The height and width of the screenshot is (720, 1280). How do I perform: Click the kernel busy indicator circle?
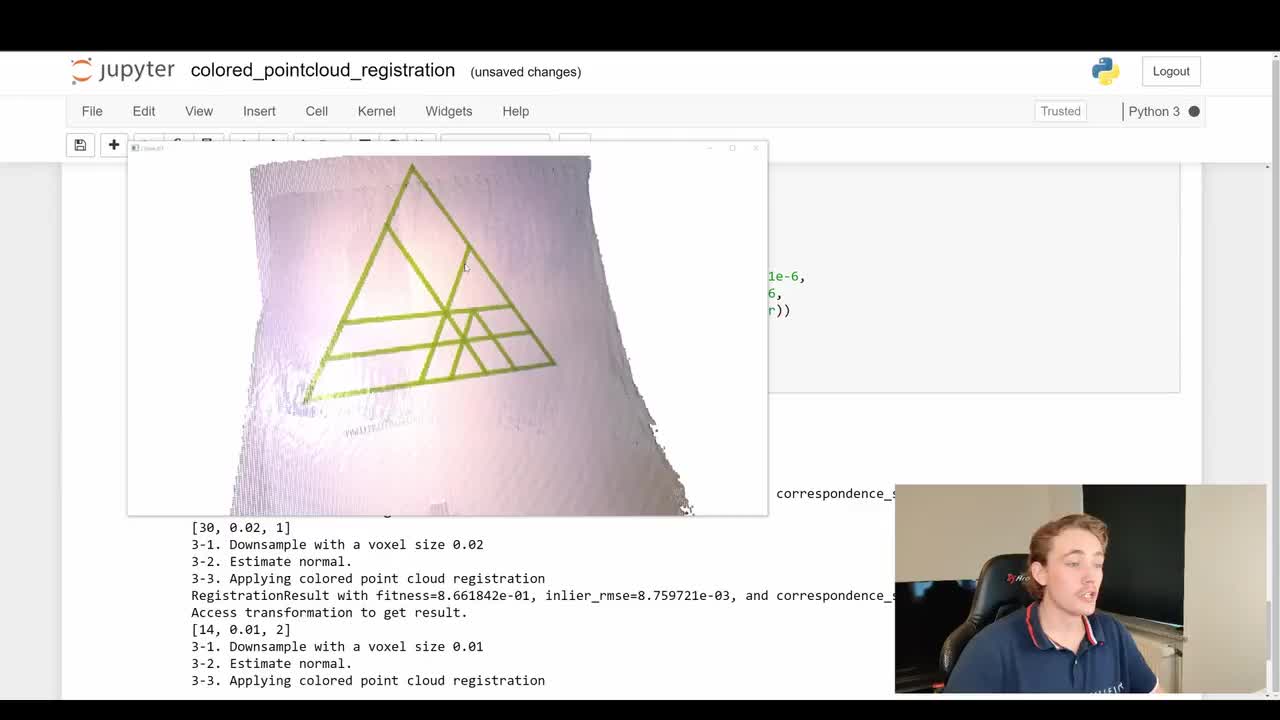pos(1194,111)
